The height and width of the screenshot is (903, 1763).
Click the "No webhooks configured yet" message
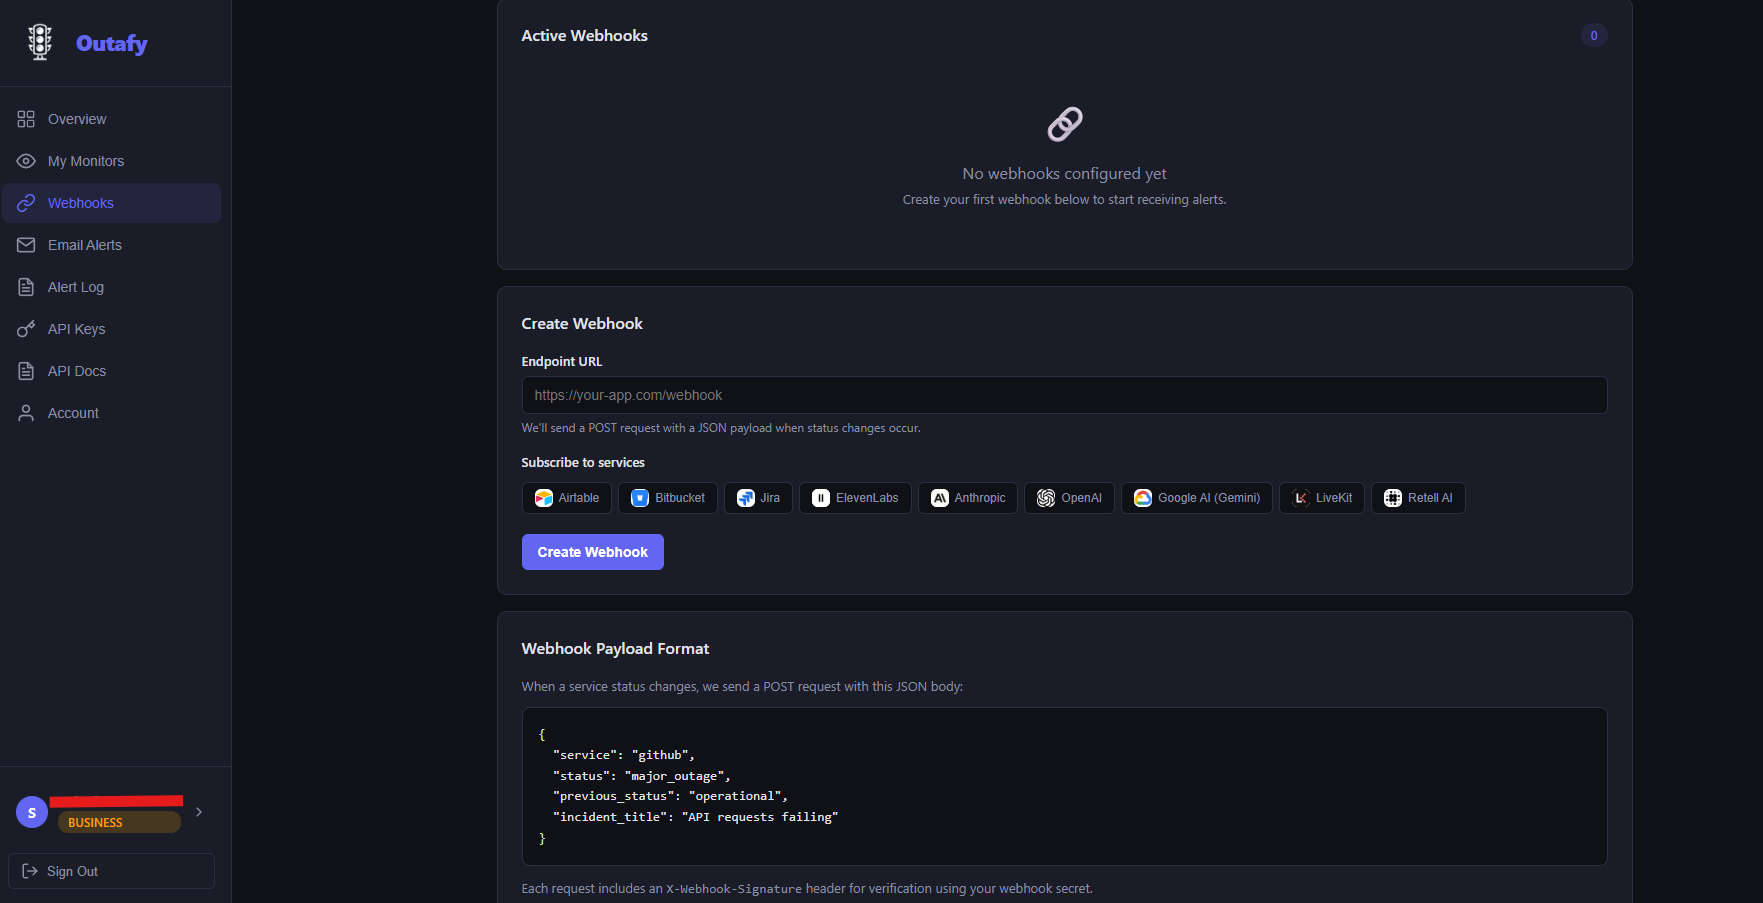pos(1064,174)
